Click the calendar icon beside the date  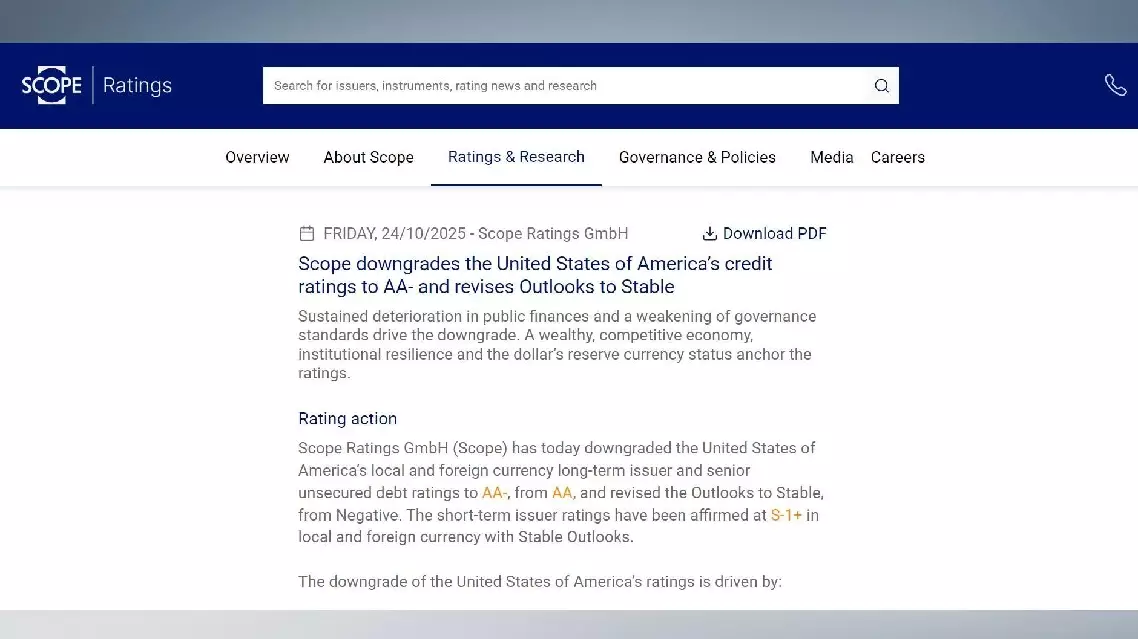[x=307, y=234]
